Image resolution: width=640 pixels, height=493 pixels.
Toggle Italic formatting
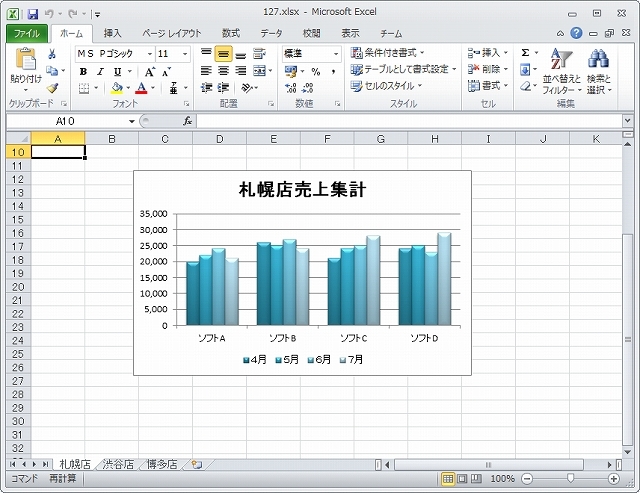coord(100,72)
